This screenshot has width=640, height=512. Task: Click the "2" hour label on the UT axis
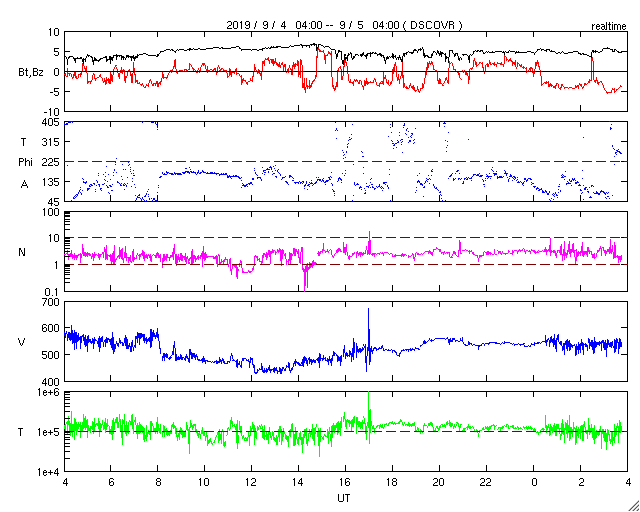[581, 483]
